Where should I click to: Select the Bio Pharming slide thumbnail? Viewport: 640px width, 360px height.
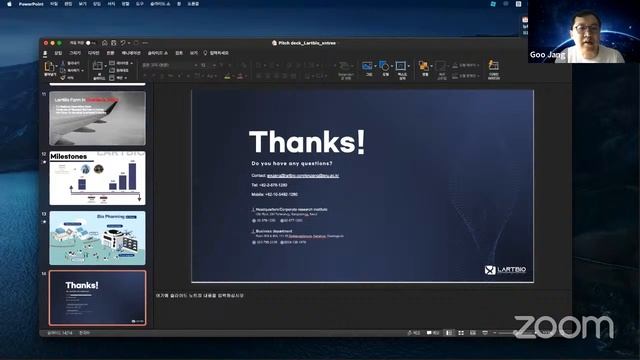pyautogui.click(x=98, y=238)
